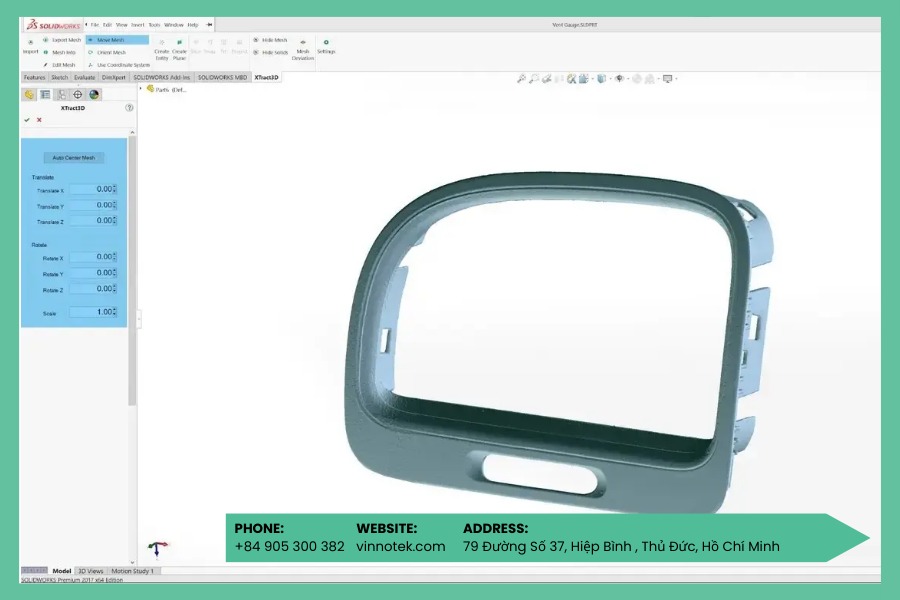Viewport: 900px width, 600px height.
Task: Switch to the Model bottom tab
Action: 62,571
